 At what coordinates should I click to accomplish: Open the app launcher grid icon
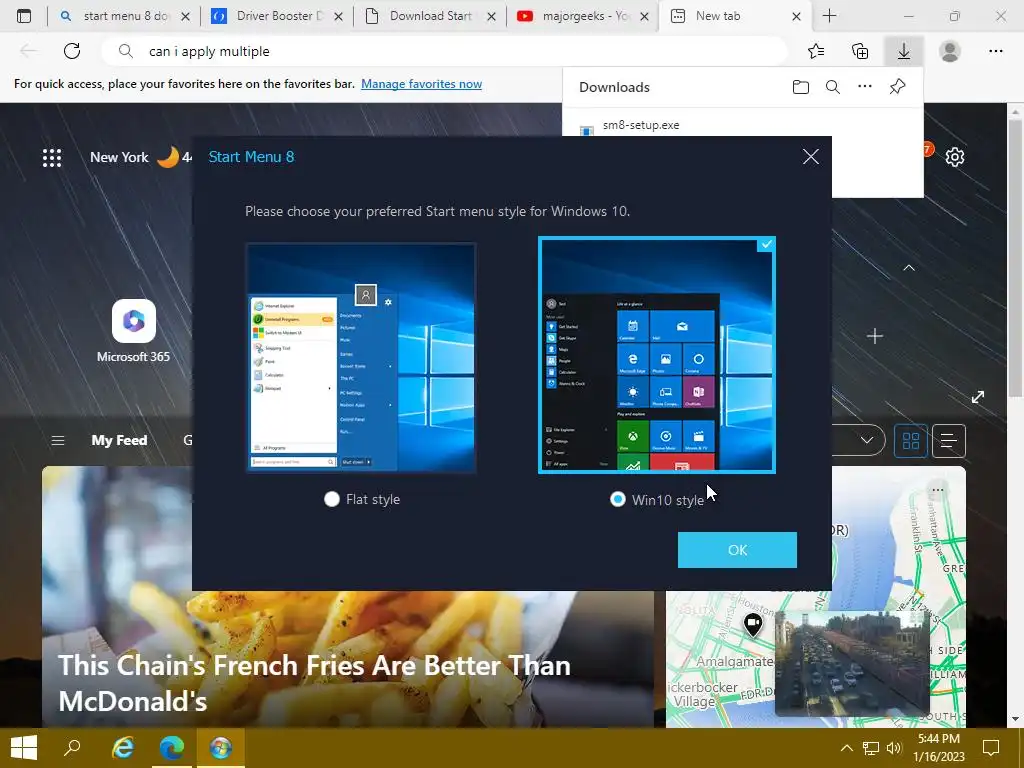tap(52, 157)
